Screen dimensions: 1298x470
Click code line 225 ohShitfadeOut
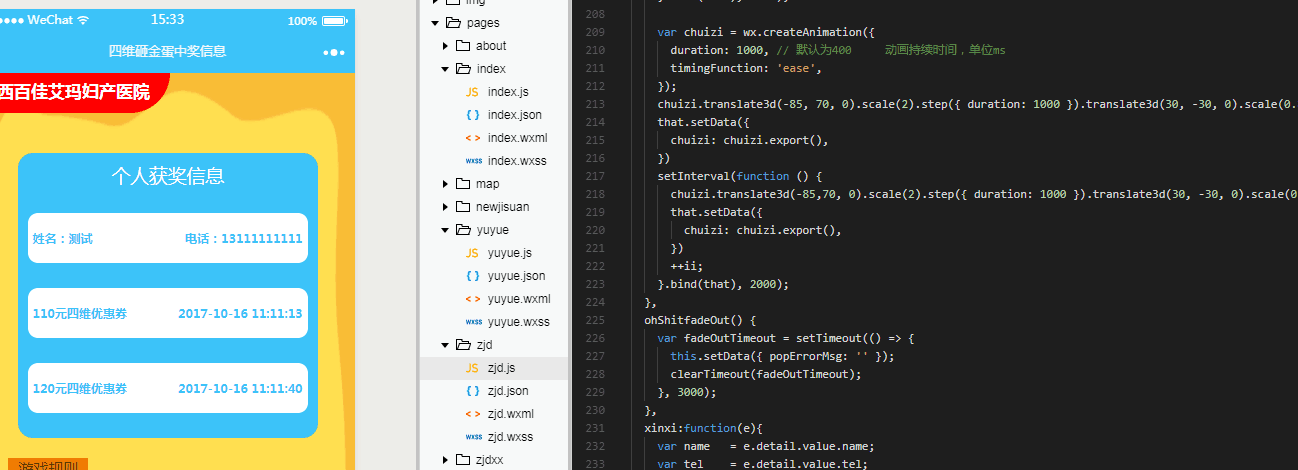point(700,320)
